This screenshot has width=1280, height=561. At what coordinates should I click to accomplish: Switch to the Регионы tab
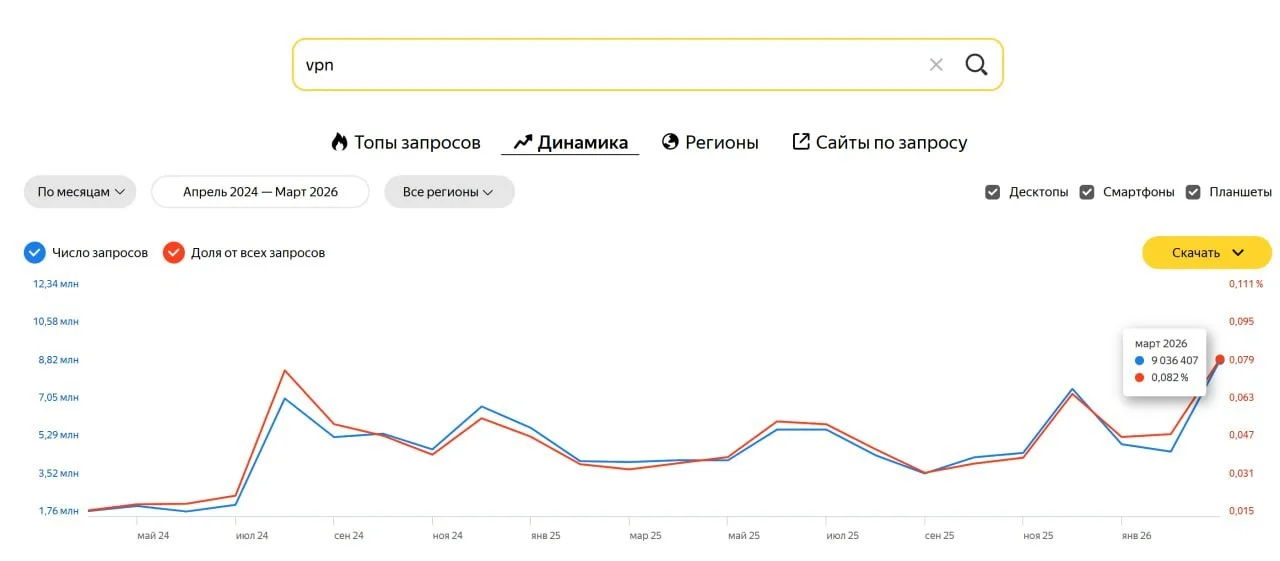coord(721,143)
